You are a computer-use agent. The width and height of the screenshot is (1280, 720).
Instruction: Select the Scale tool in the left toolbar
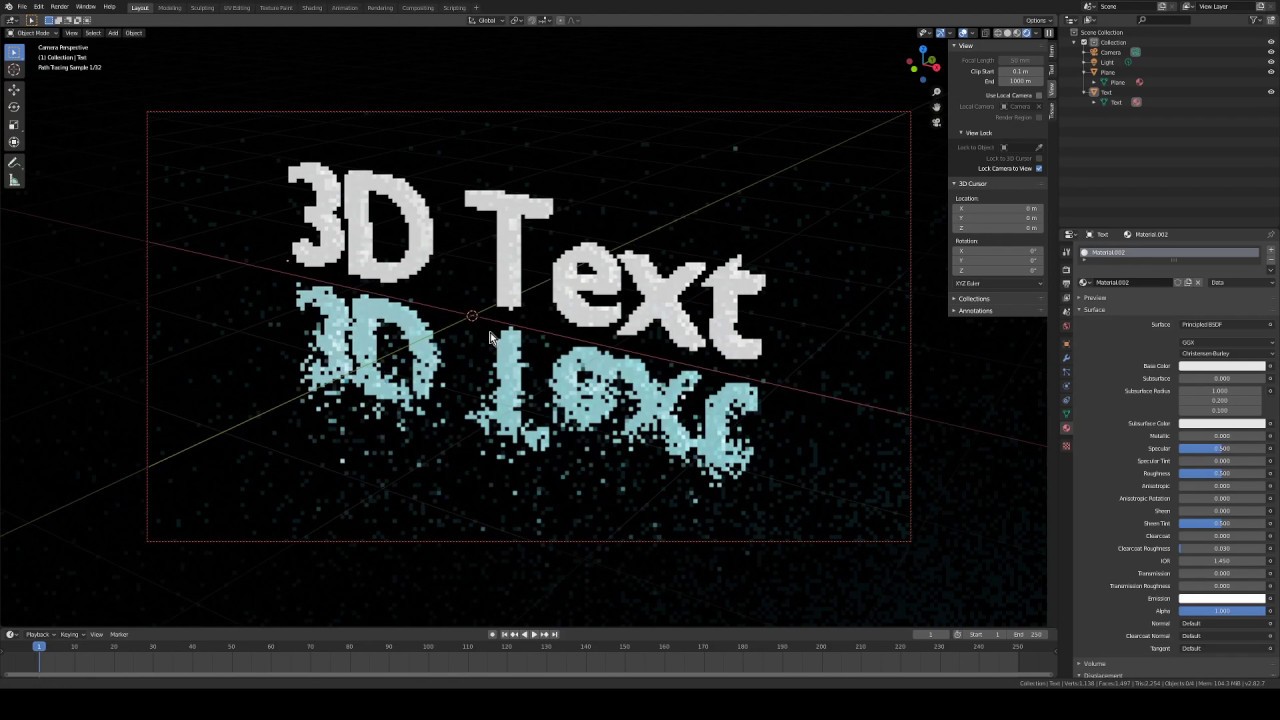(x=14, y=125)
